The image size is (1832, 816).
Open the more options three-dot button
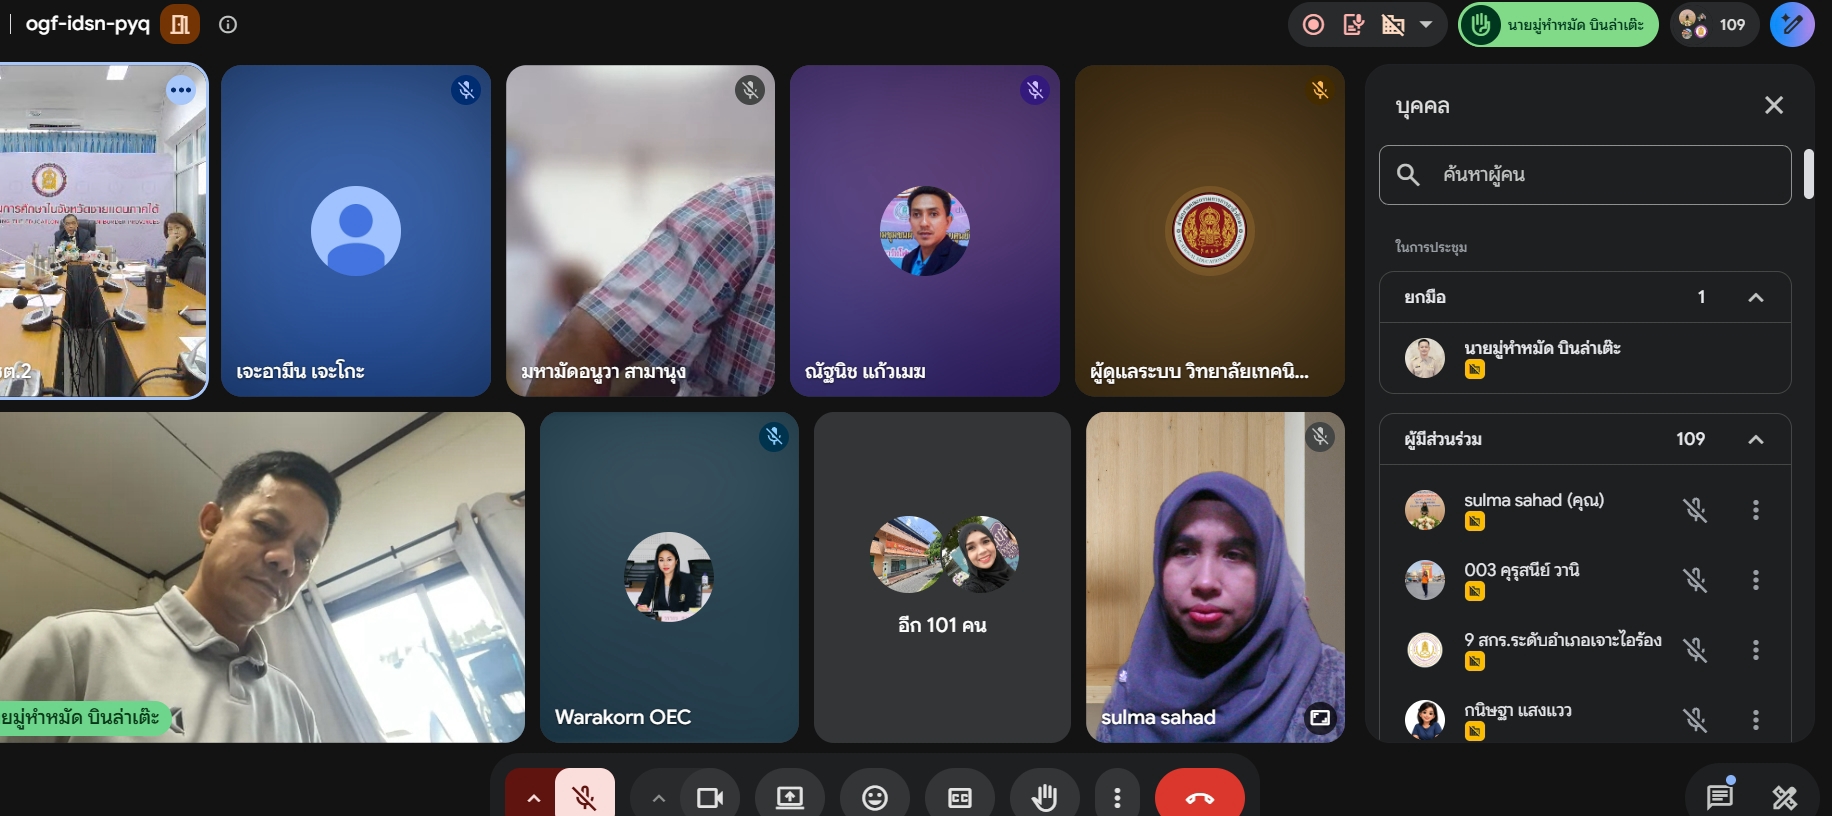click(1117, 796)
